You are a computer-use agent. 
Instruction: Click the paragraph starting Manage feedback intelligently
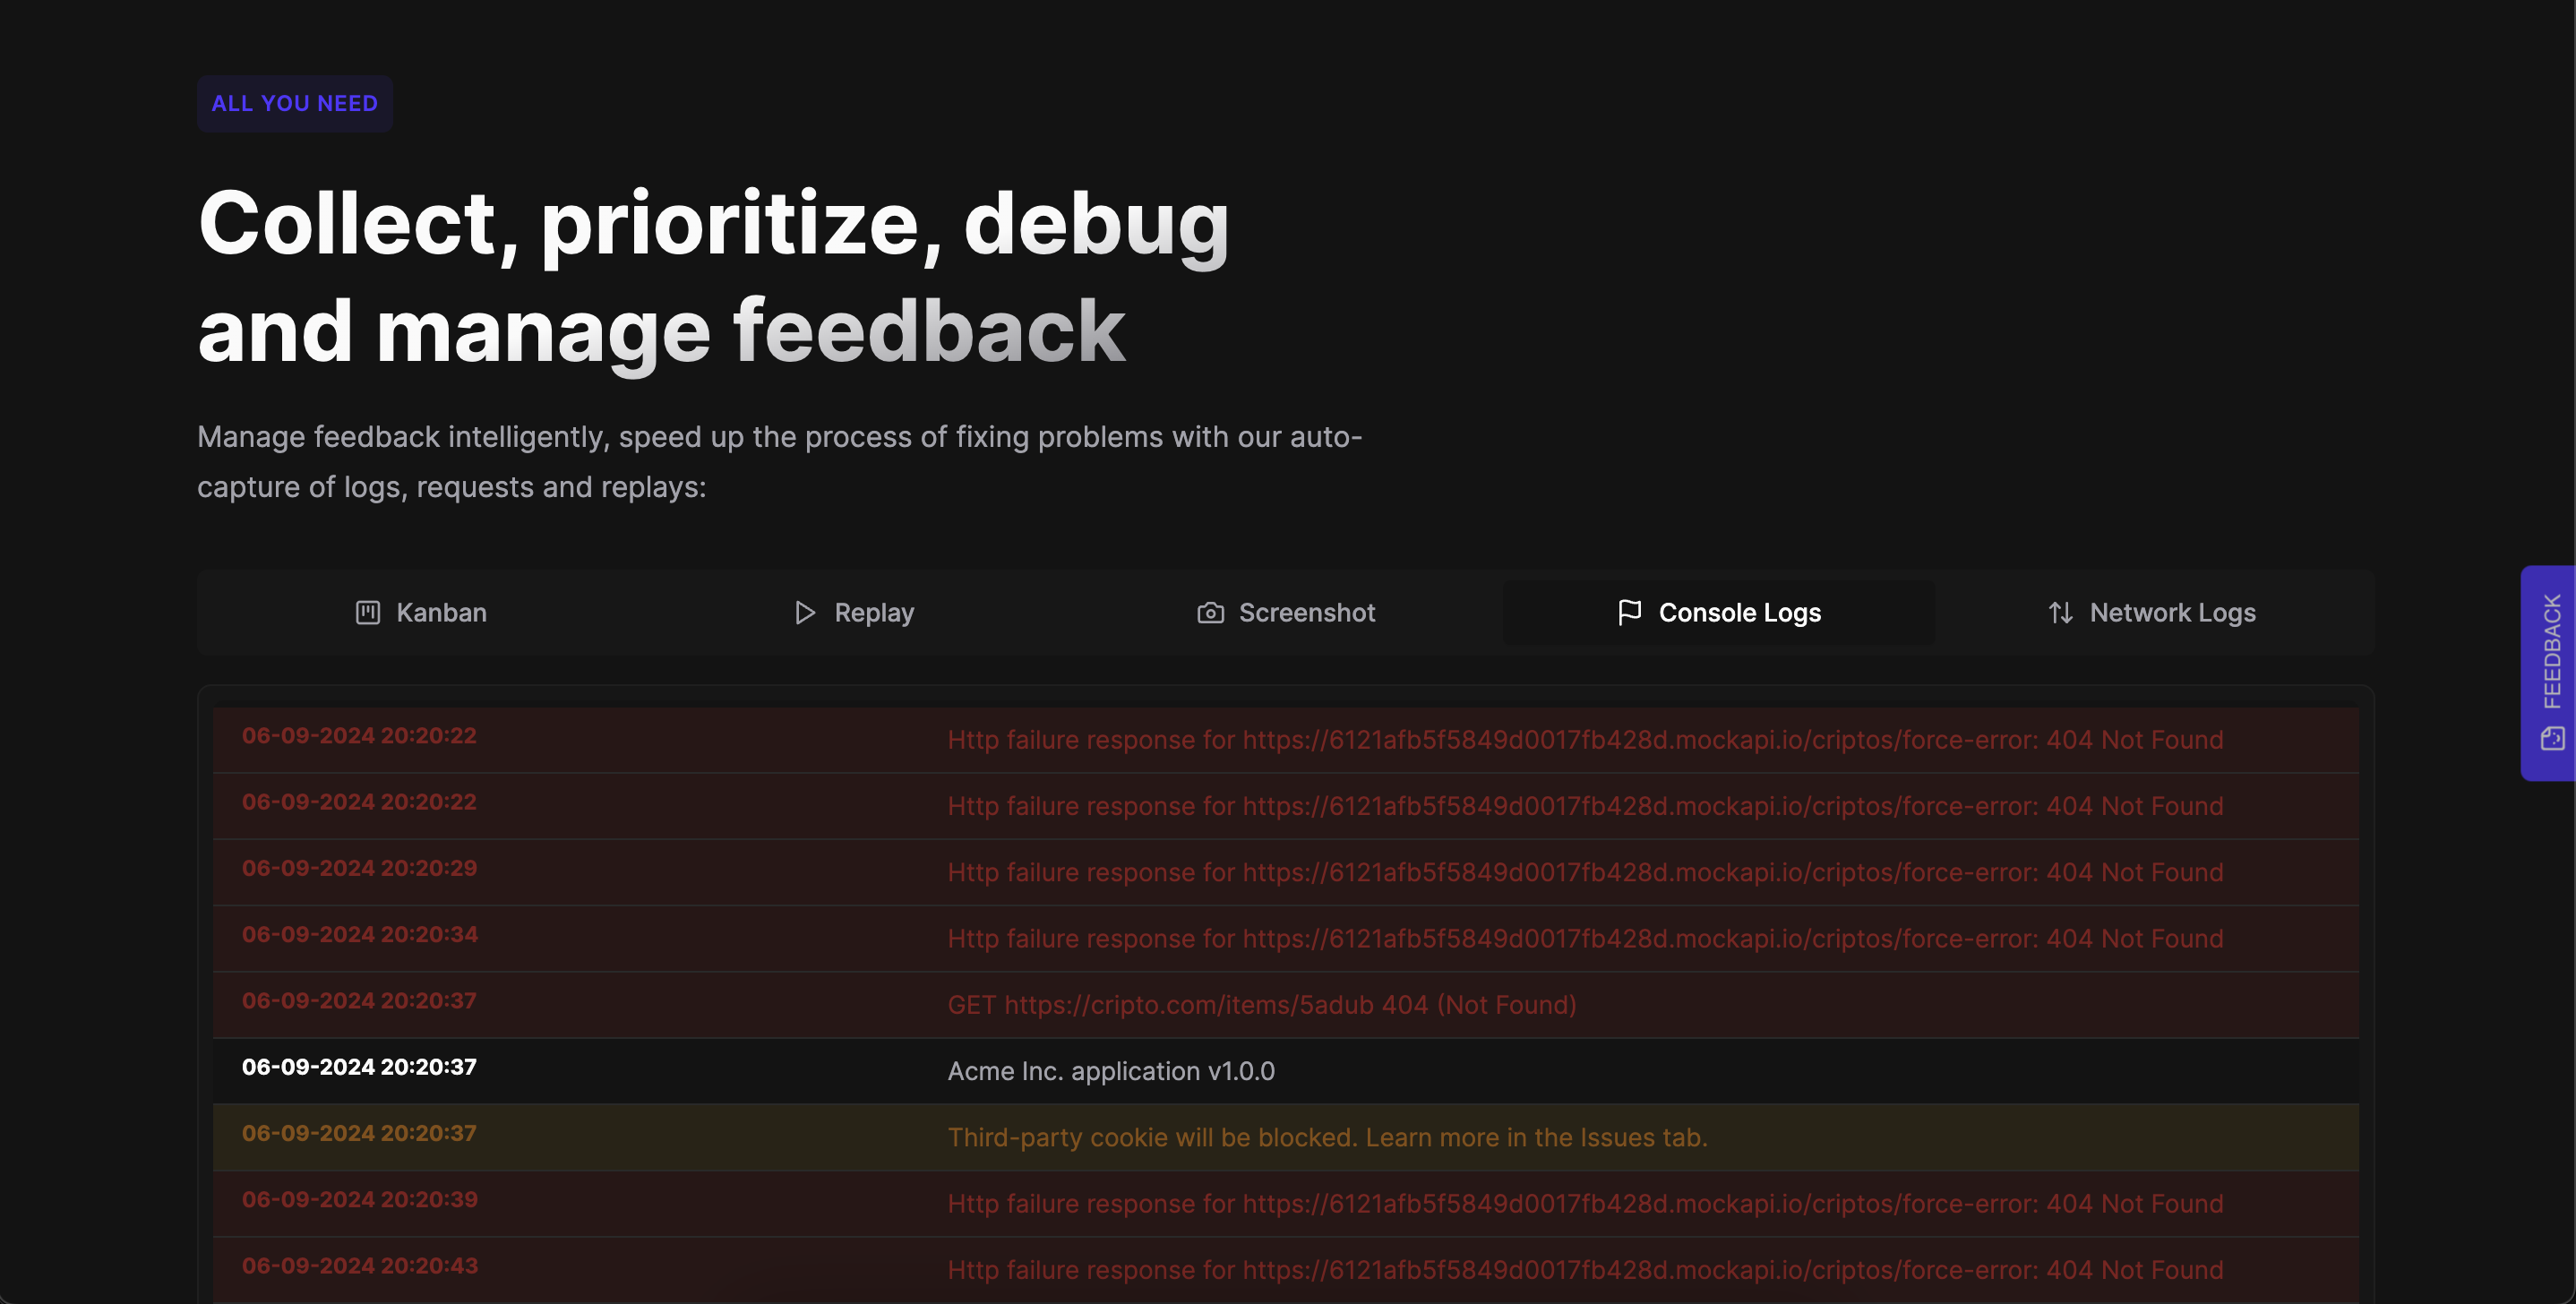[780, 462]
